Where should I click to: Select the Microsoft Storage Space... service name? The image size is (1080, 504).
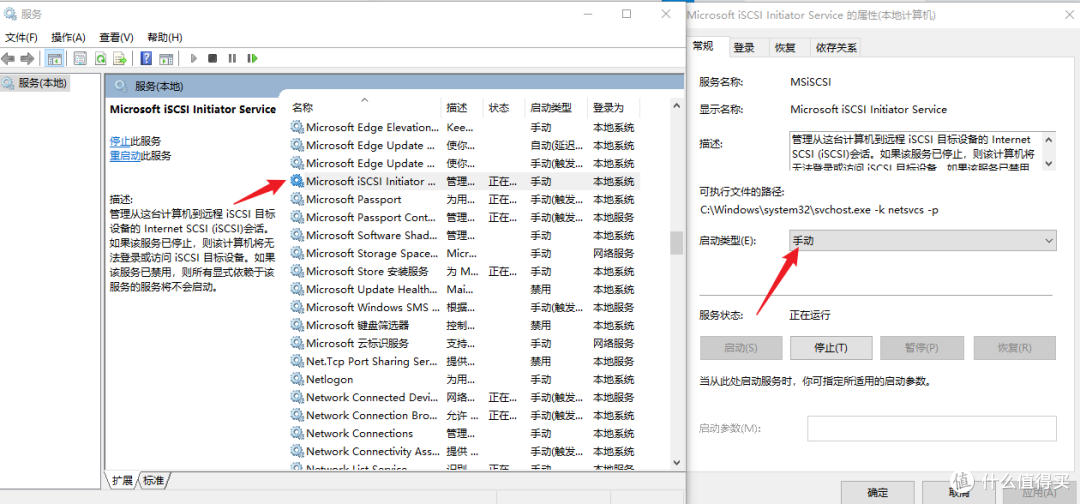pyautogui.click(x=371, y=253)
